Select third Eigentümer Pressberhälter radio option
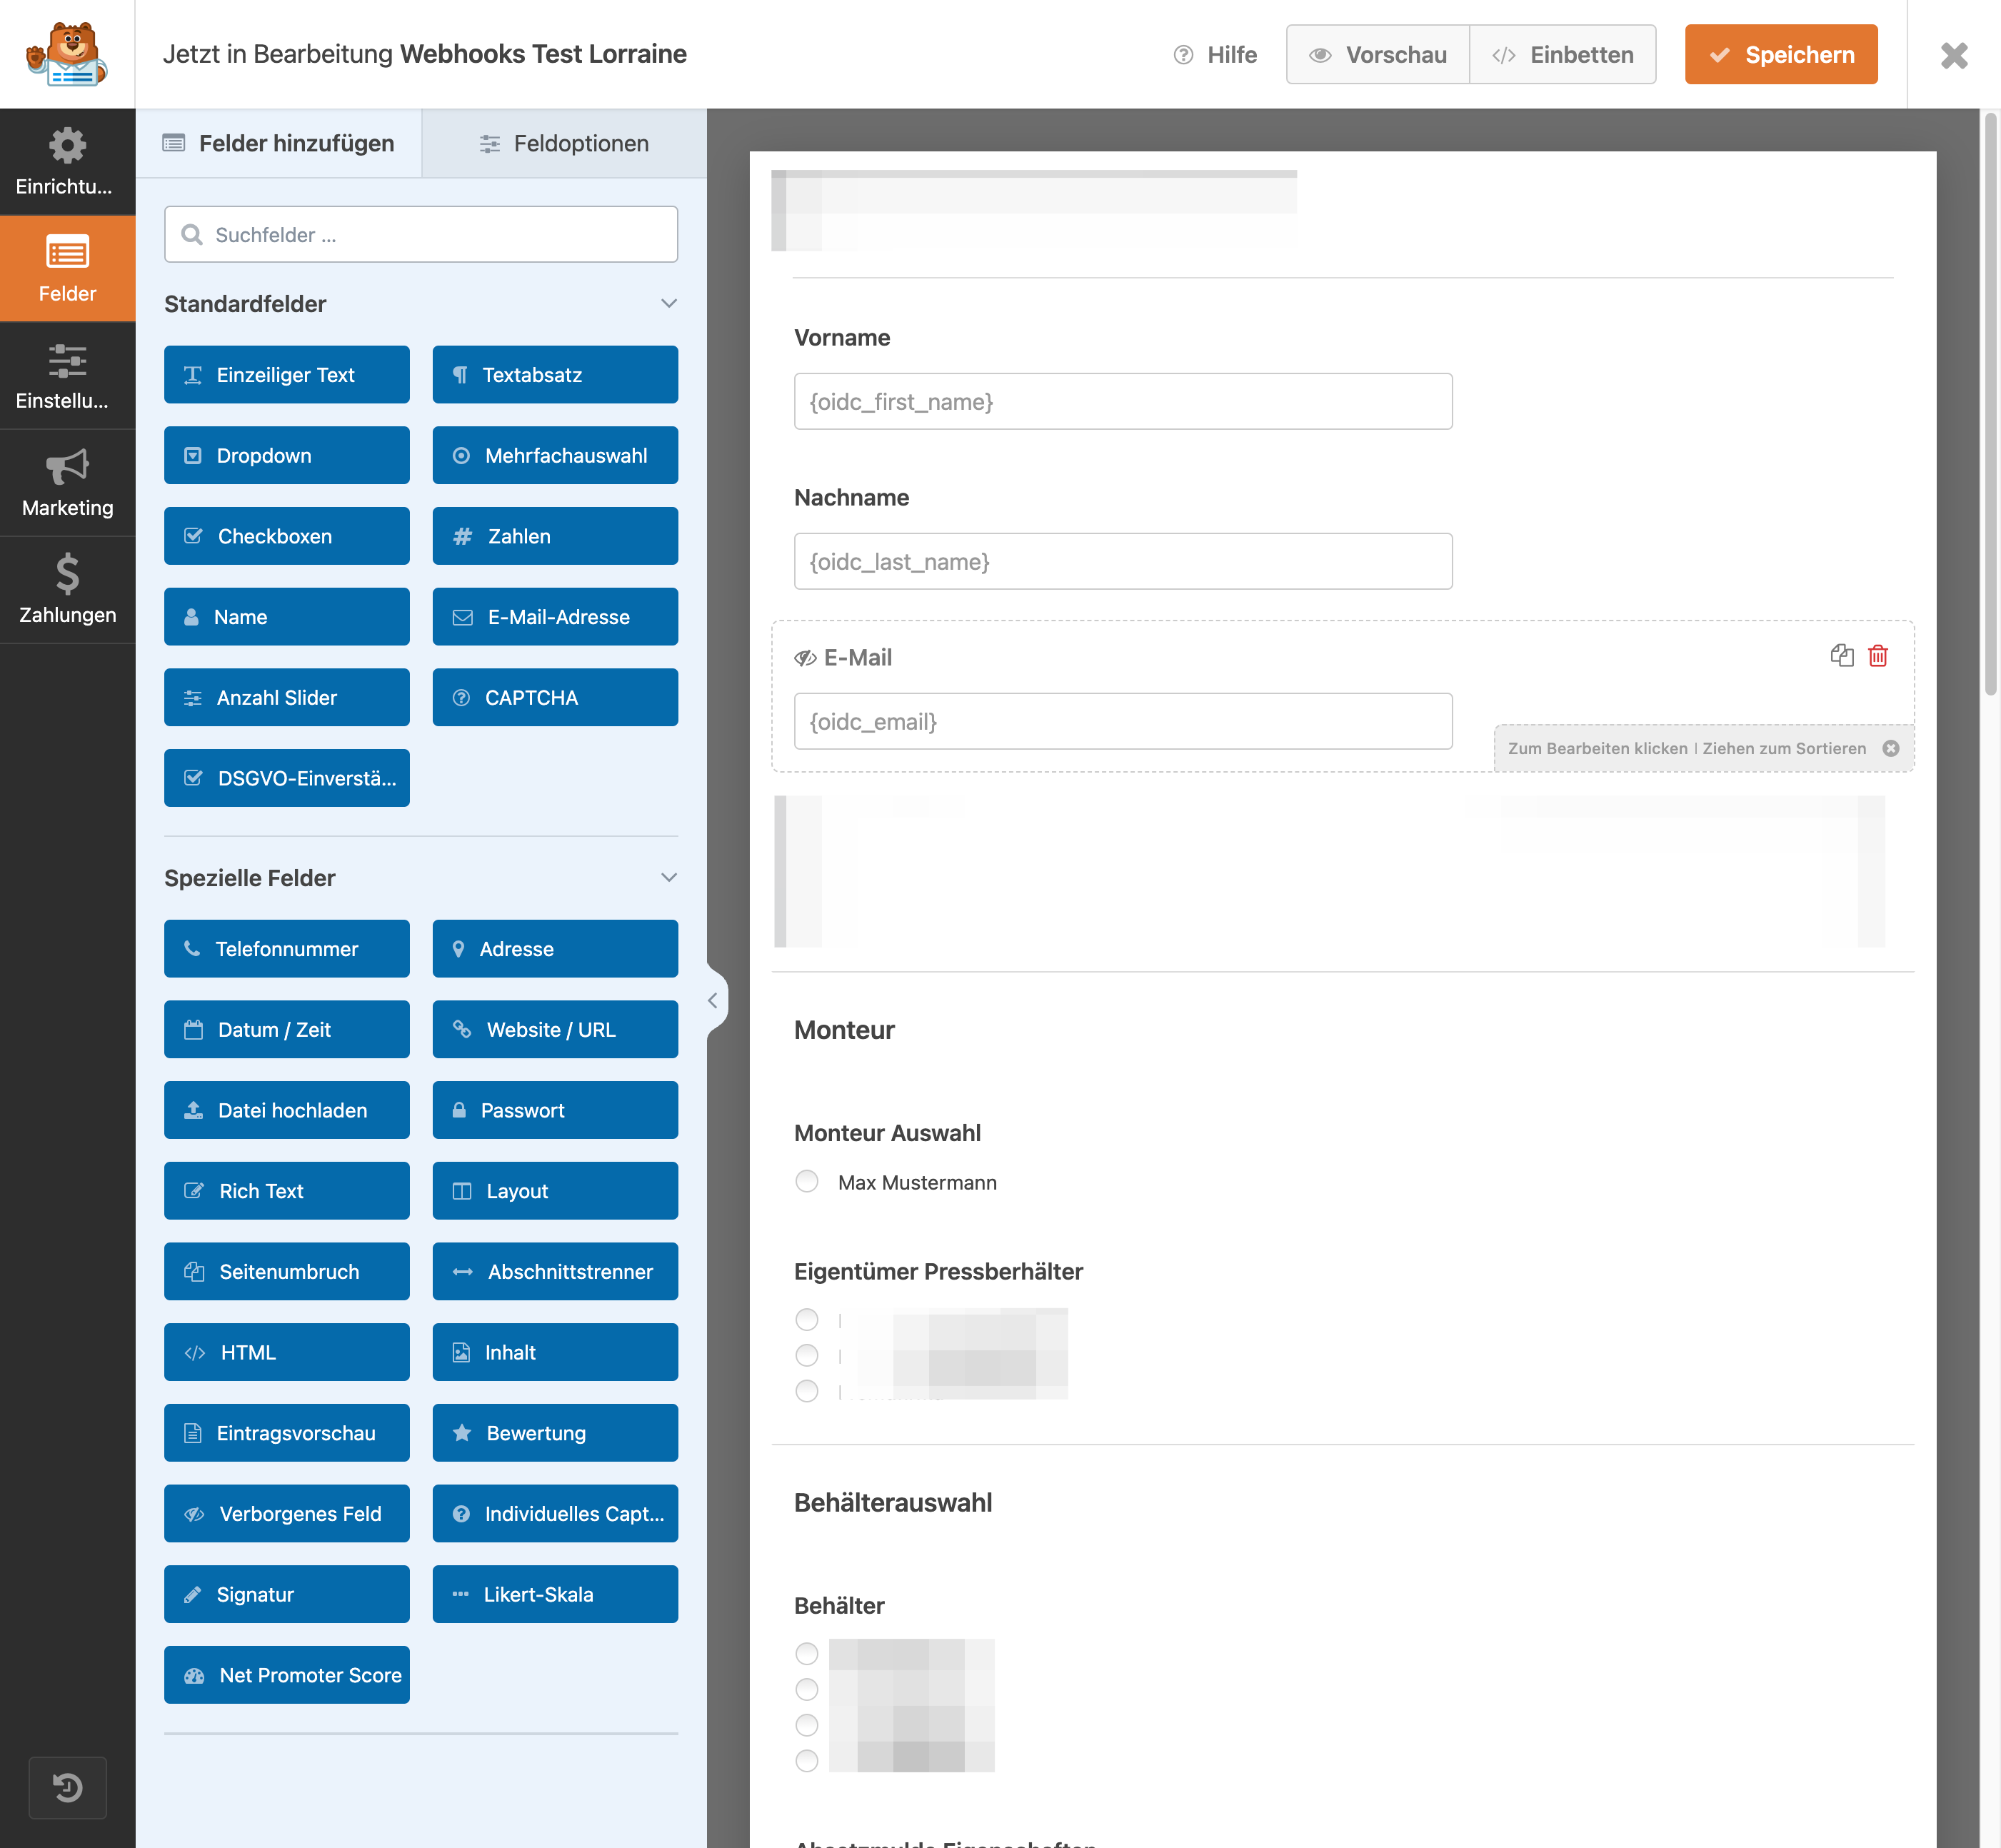2001x1848 pixels. [807, 1391]
